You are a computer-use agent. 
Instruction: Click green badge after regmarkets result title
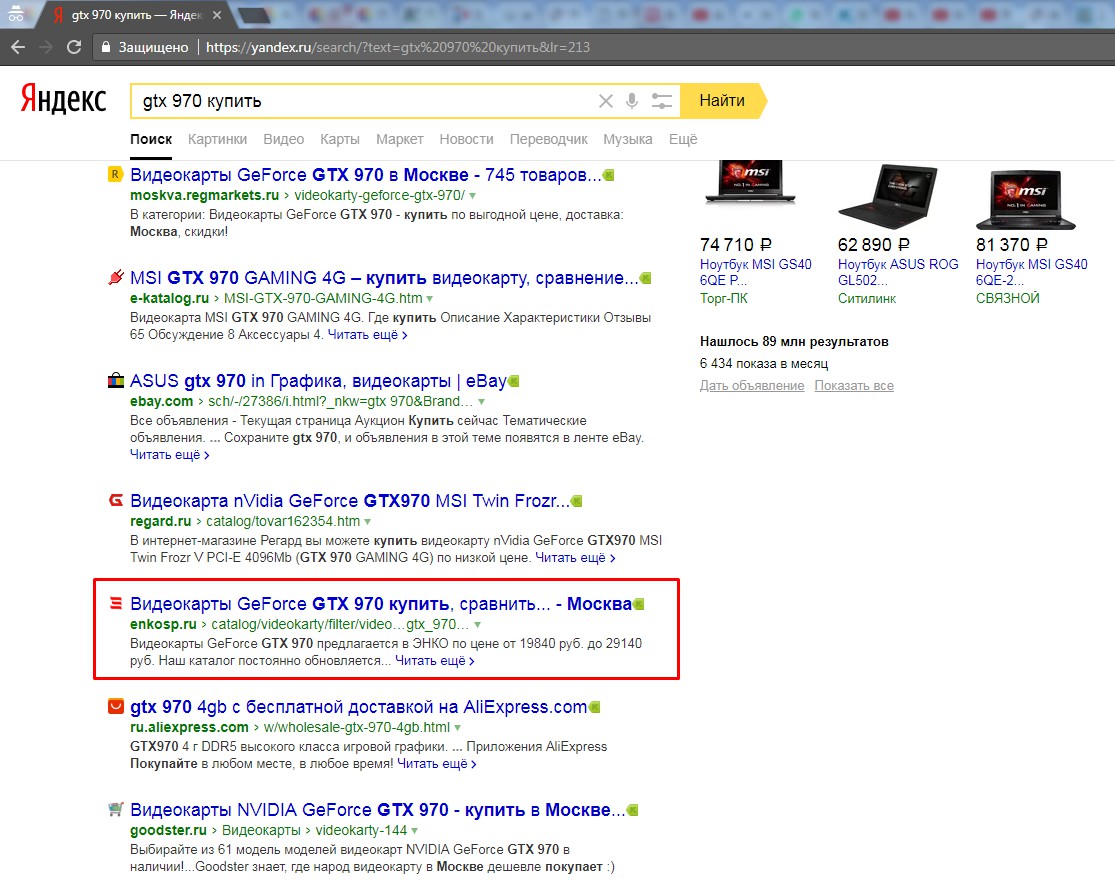tap(609, 175)
